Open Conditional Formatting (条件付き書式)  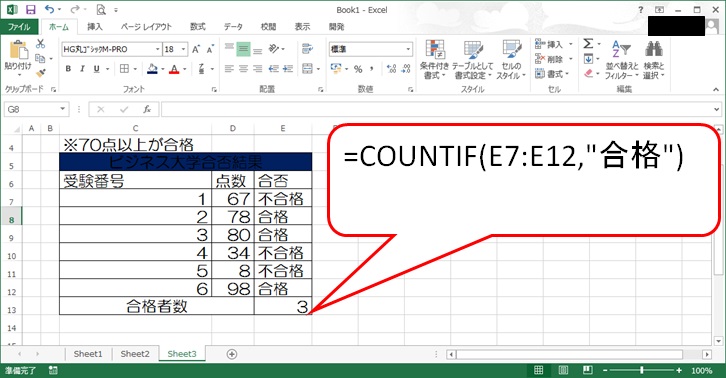[434, 59]
